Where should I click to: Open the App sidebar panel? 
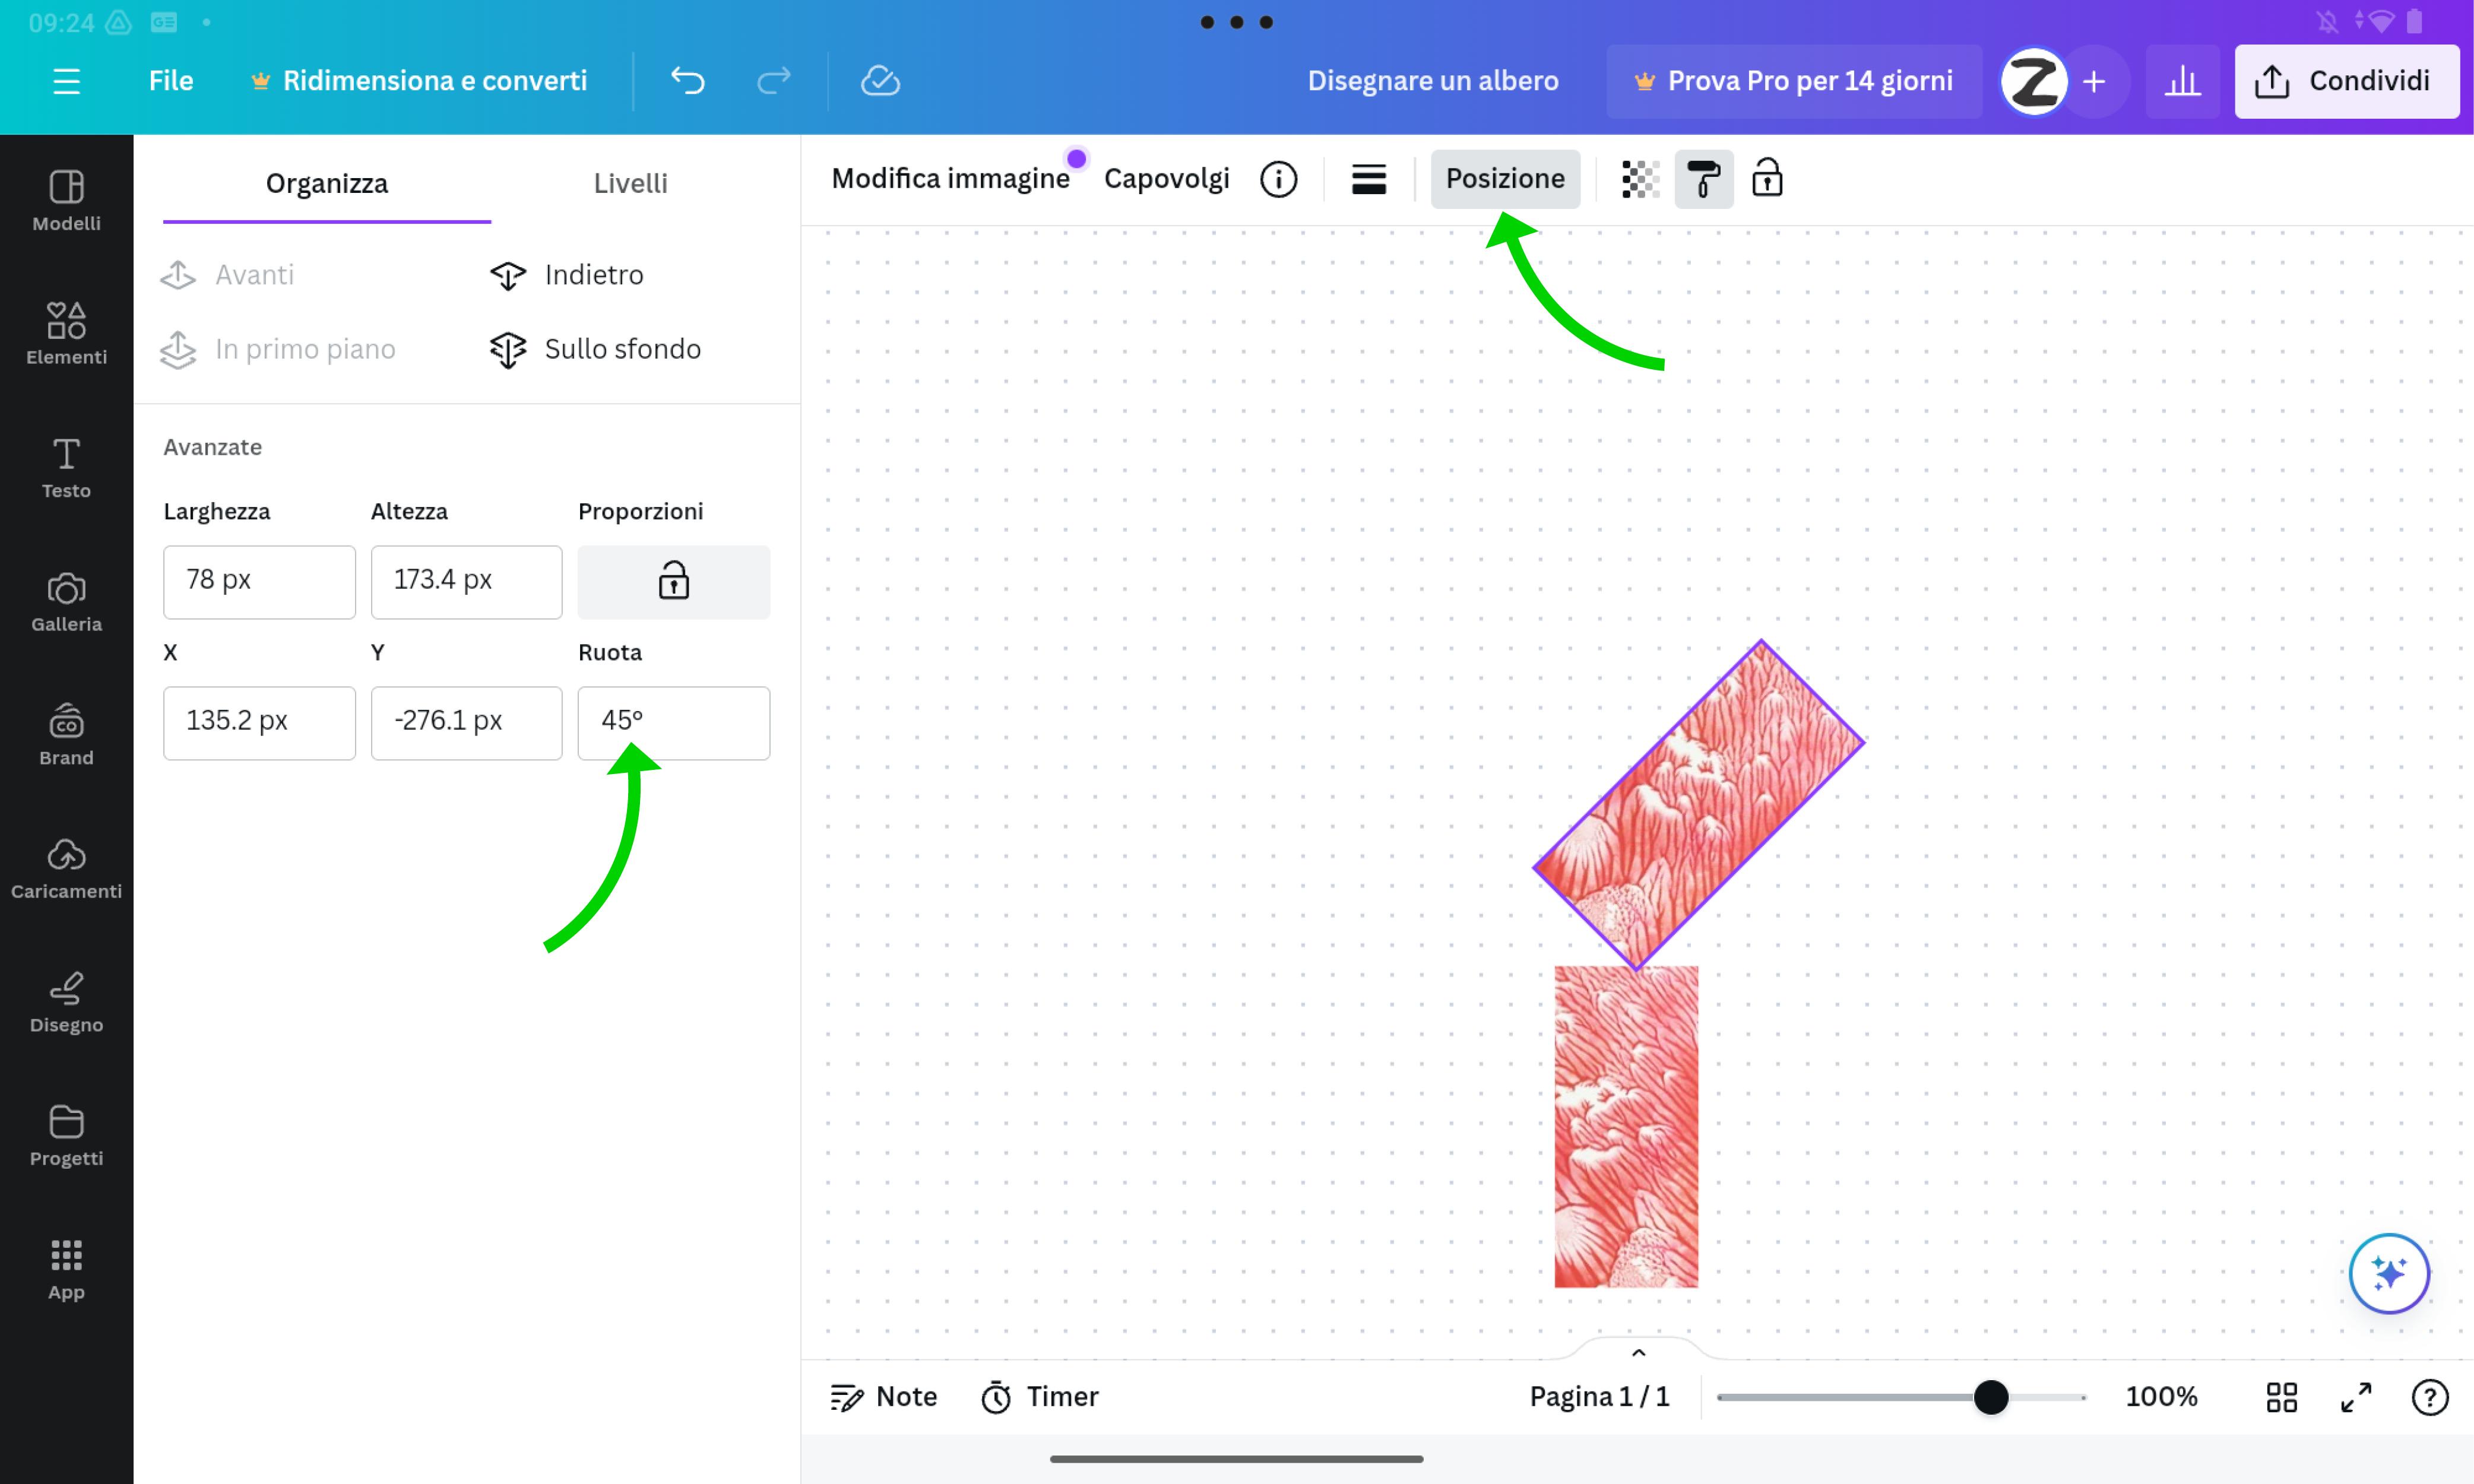[66, 1269]
